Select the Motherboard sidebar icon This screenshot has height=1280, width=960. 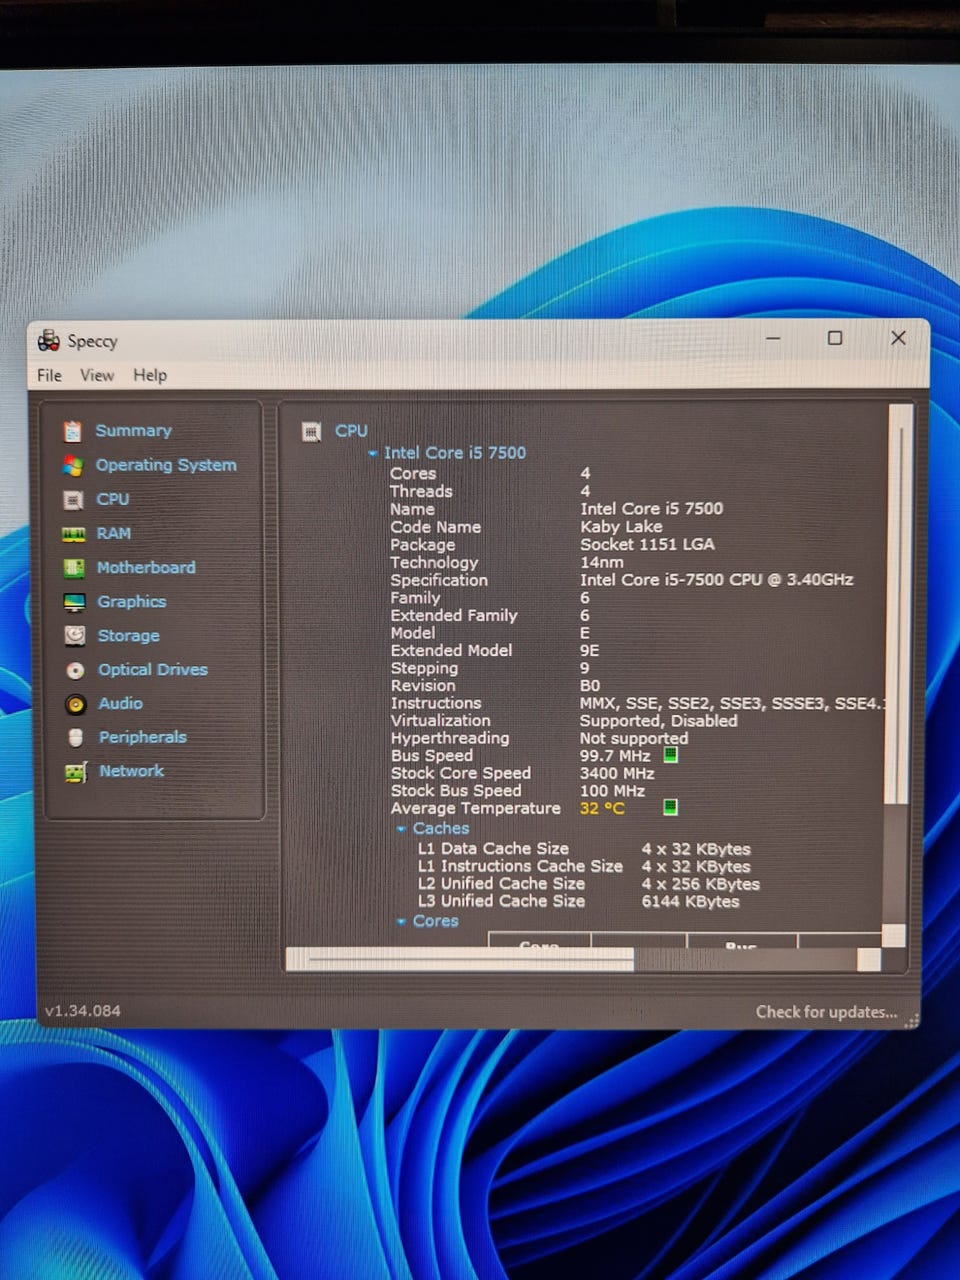click(x=74, y=568)
